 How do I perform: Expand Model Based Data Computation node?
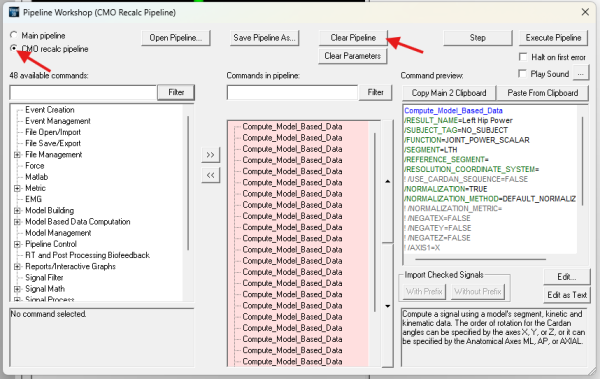coord(17,222)
